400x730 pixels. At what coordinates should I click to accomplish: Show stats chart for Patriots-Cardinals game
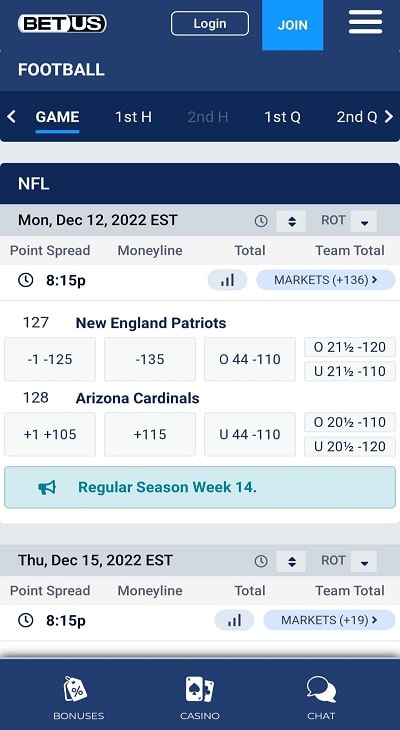click(227, 280)
